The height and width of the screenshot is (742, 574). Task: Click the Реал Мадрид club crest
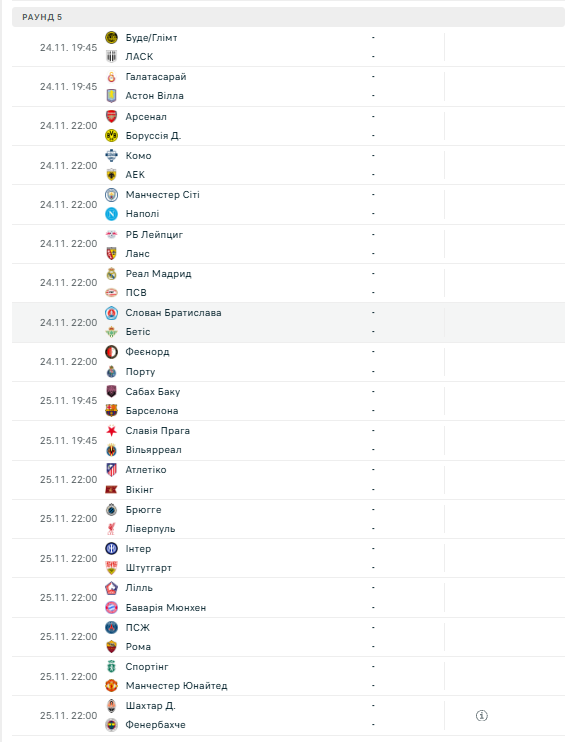(x=111, y=274)
